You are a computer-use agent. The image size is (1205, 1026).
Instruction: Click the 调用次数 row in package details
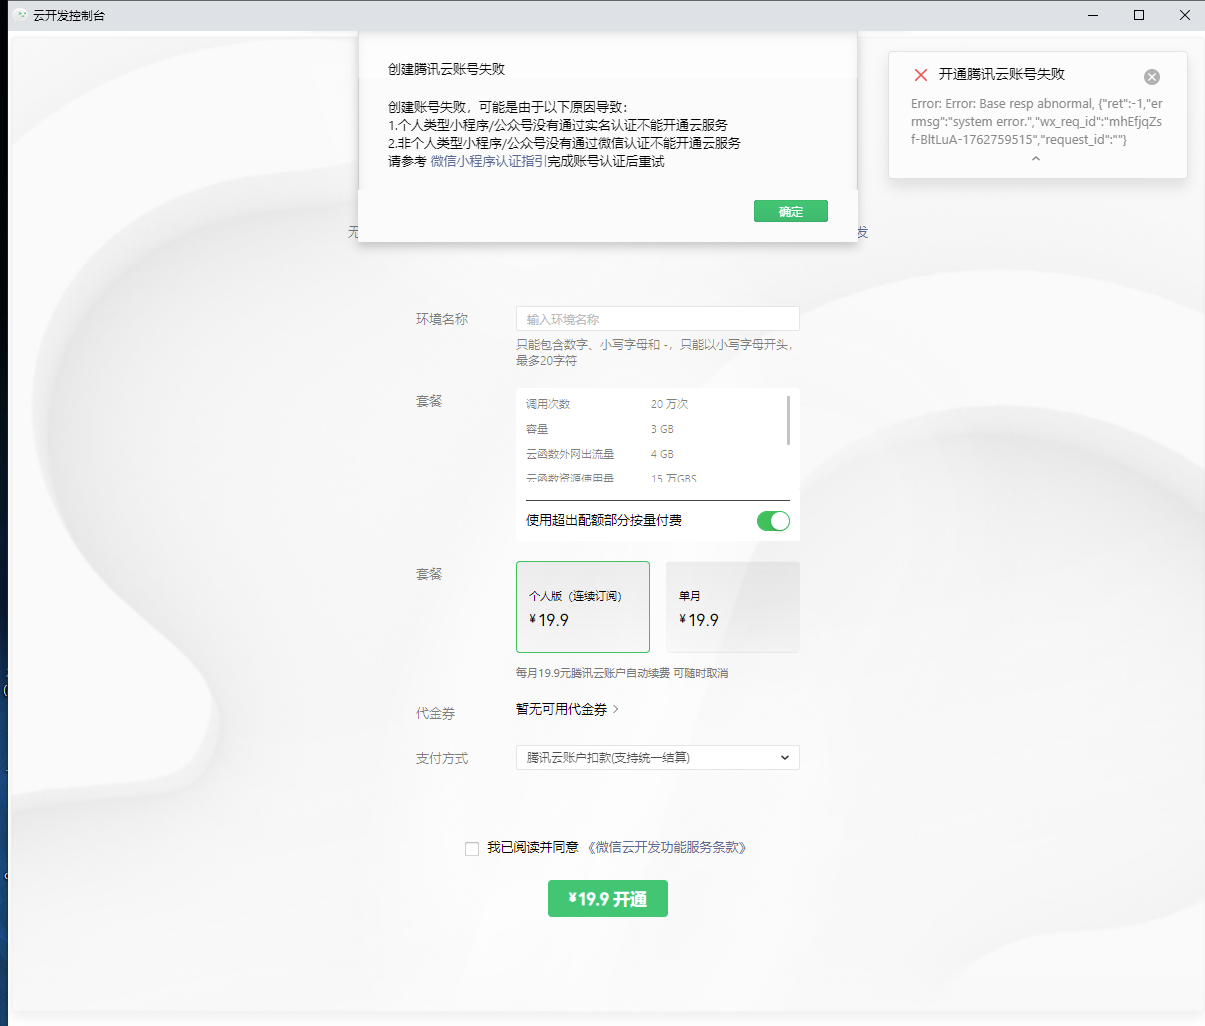[x=651, y=404]
